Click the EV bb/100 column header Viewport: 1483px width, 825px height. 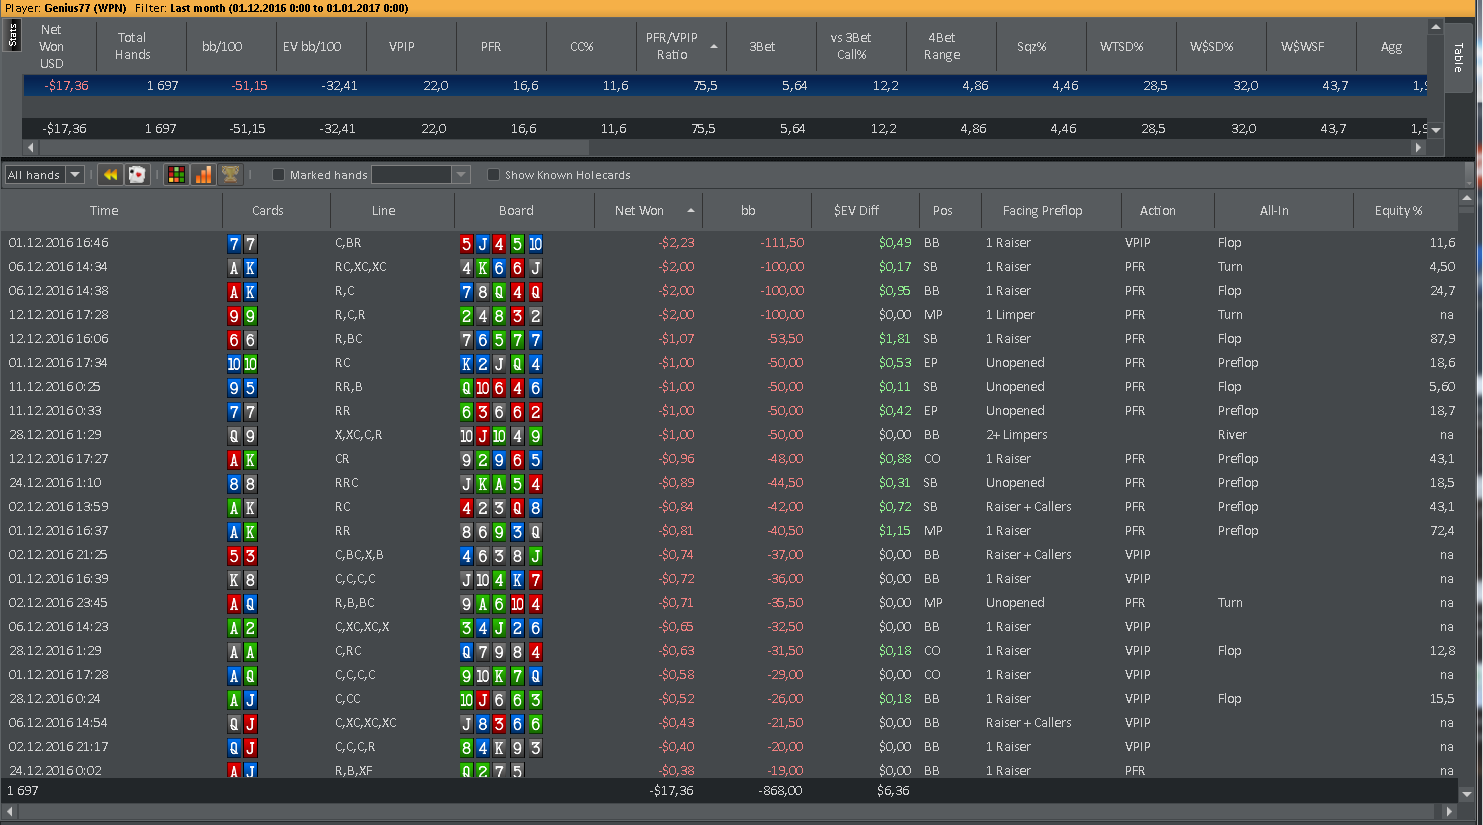click(312, 46)
